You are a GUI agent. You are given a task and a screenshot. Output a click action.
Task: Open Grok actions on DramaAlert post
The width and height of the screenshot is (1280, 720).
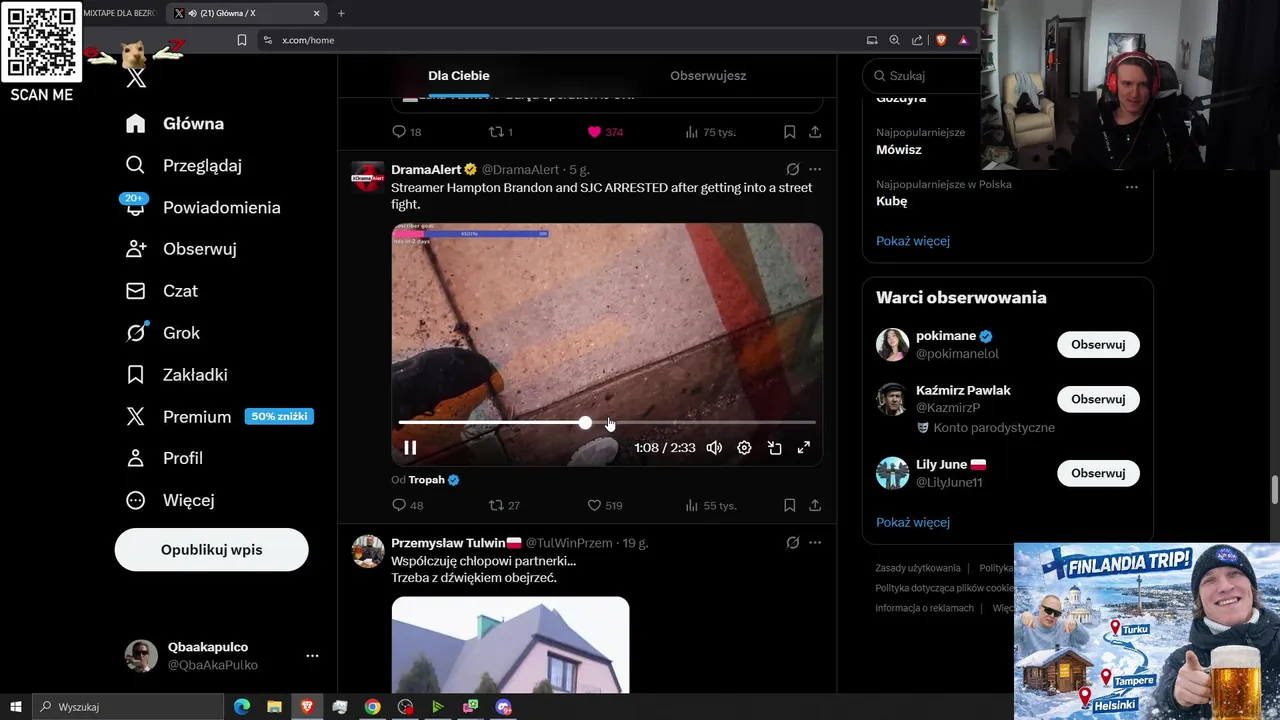792,170
